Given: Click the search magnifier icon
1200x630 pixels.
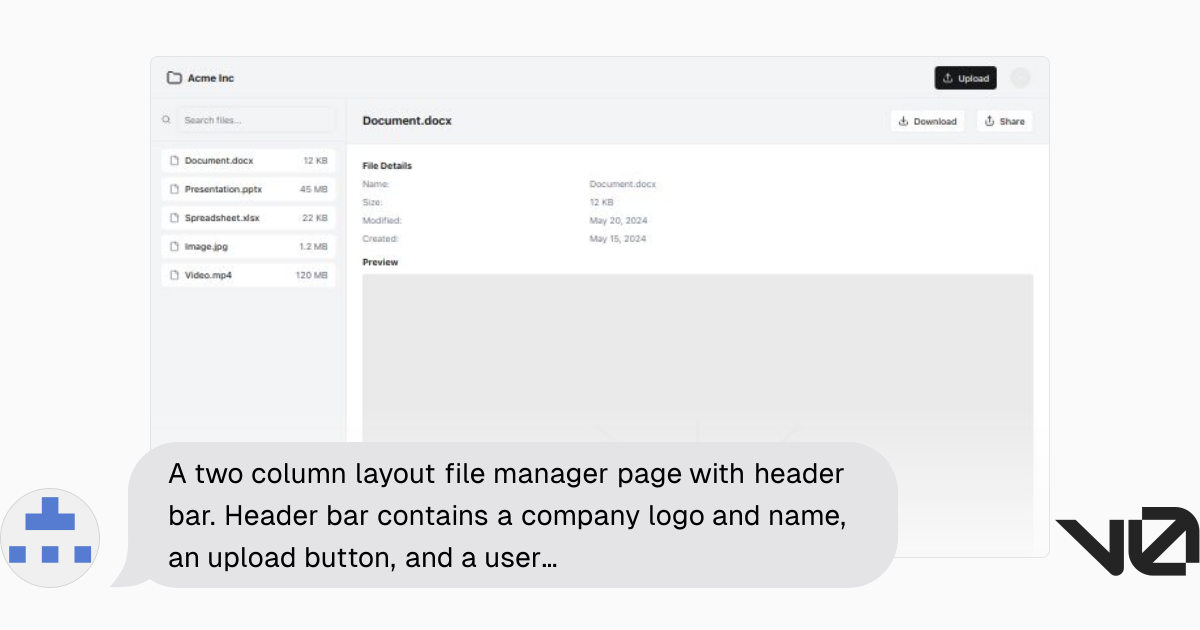Looking at the screenshot, I should [166, 120].
